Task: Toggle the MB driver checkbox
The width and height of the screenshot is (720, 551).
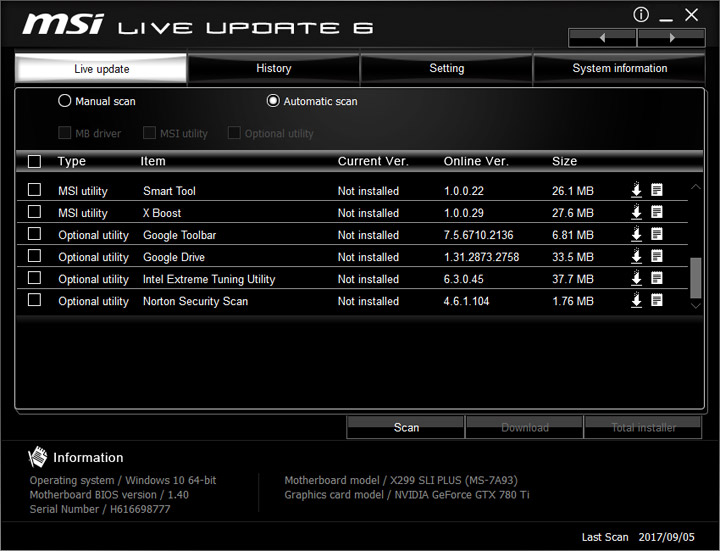Action: pos(64,133)
